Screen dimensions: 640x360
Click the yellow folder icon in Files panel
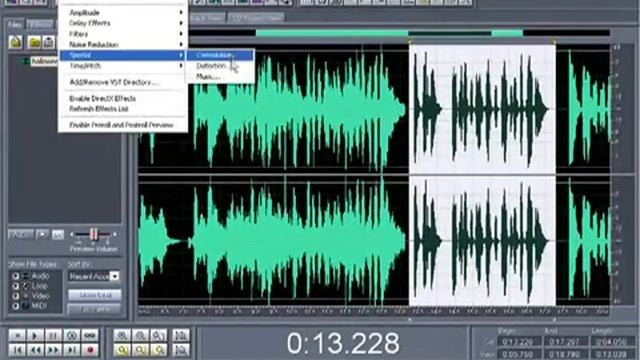(x=34, y=42)
